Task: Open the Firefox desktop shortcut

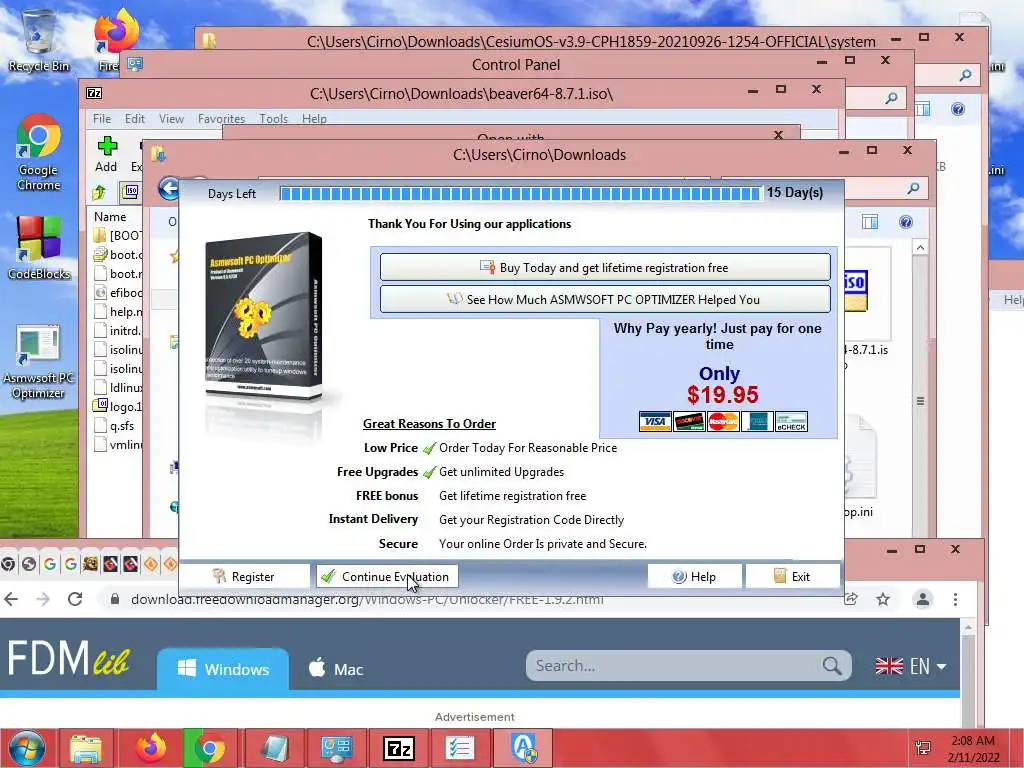Action: pos(116,39)
